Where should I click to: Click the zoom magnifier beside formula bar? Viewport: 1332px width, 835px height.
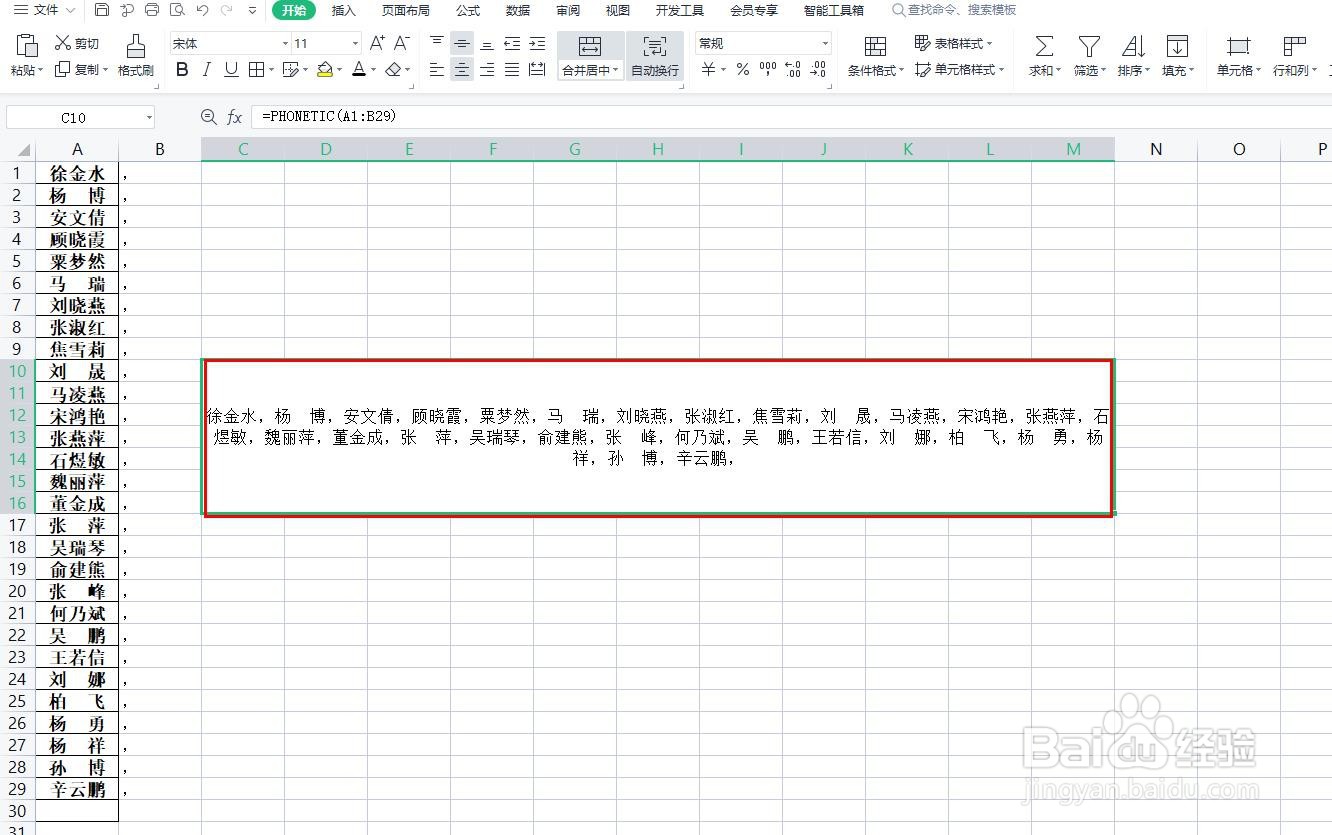[209, 117]
